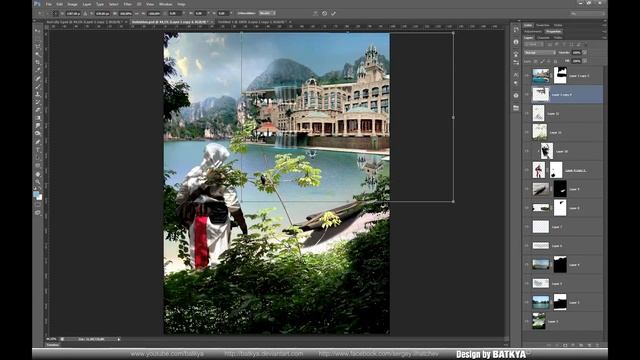Switch to the Paths tab
Image resolution: width=640 pixels, height=360 pixels.
pos(558,38)
